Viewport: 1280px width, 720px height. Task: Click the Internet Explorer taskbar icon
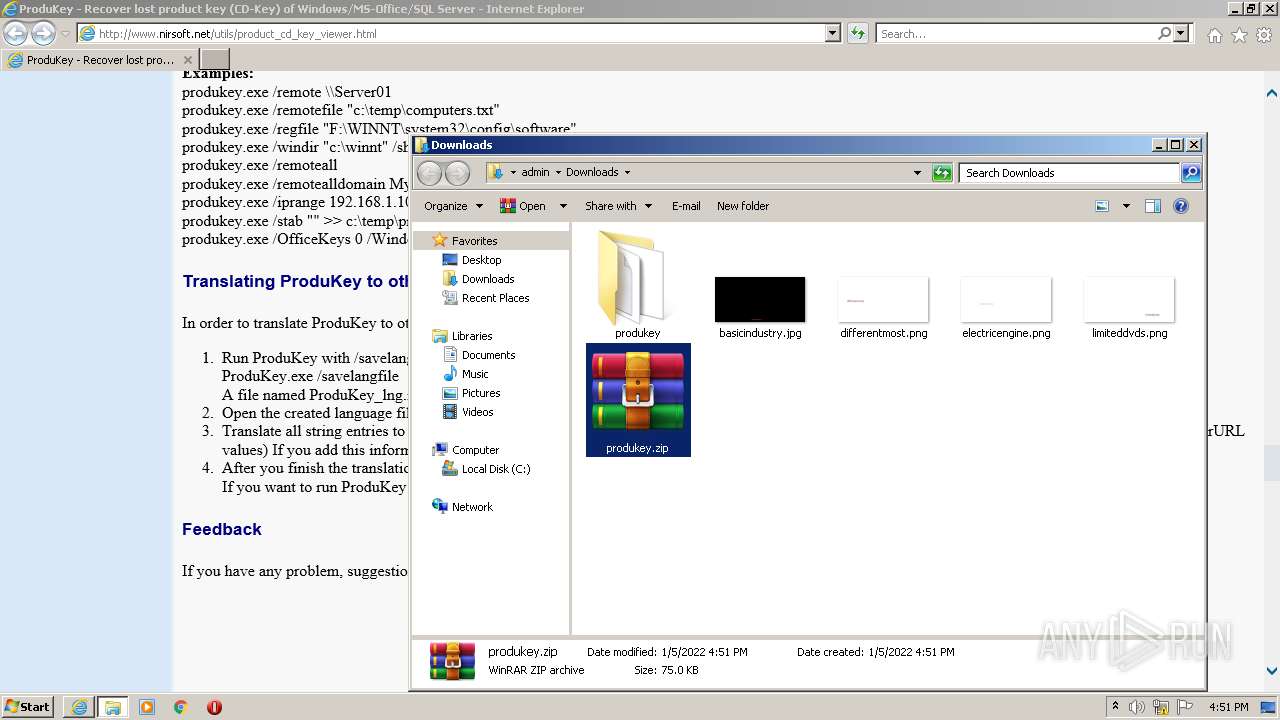(79, 707)
